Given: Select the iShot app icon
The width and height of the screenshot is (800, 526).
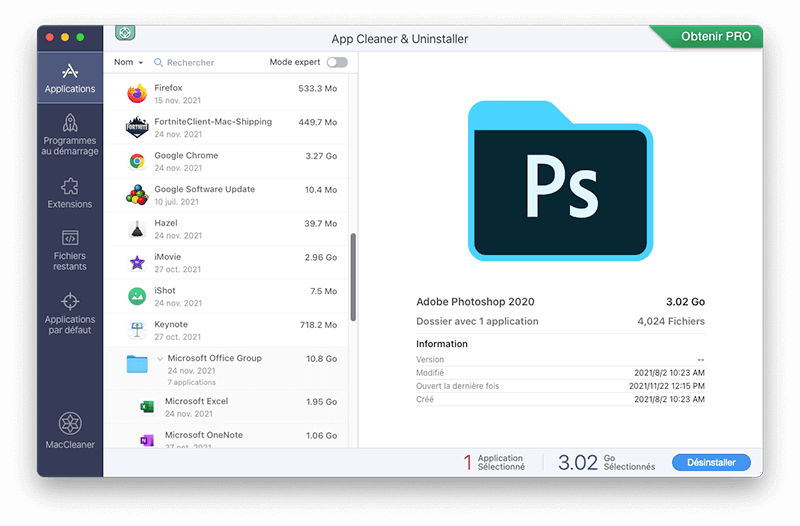Looking at the screenshot, I should [x=137, y=296].
